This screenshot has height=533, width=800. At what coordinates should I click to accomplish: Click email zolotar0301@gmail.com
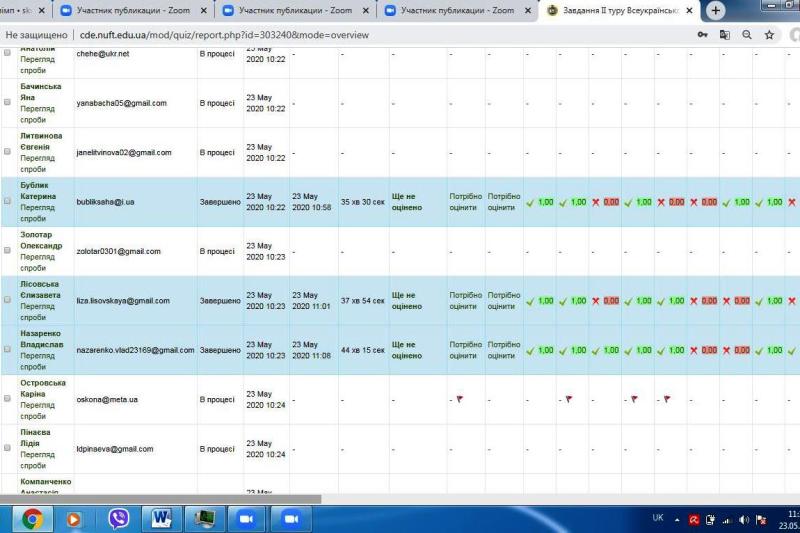click(118, 251)
